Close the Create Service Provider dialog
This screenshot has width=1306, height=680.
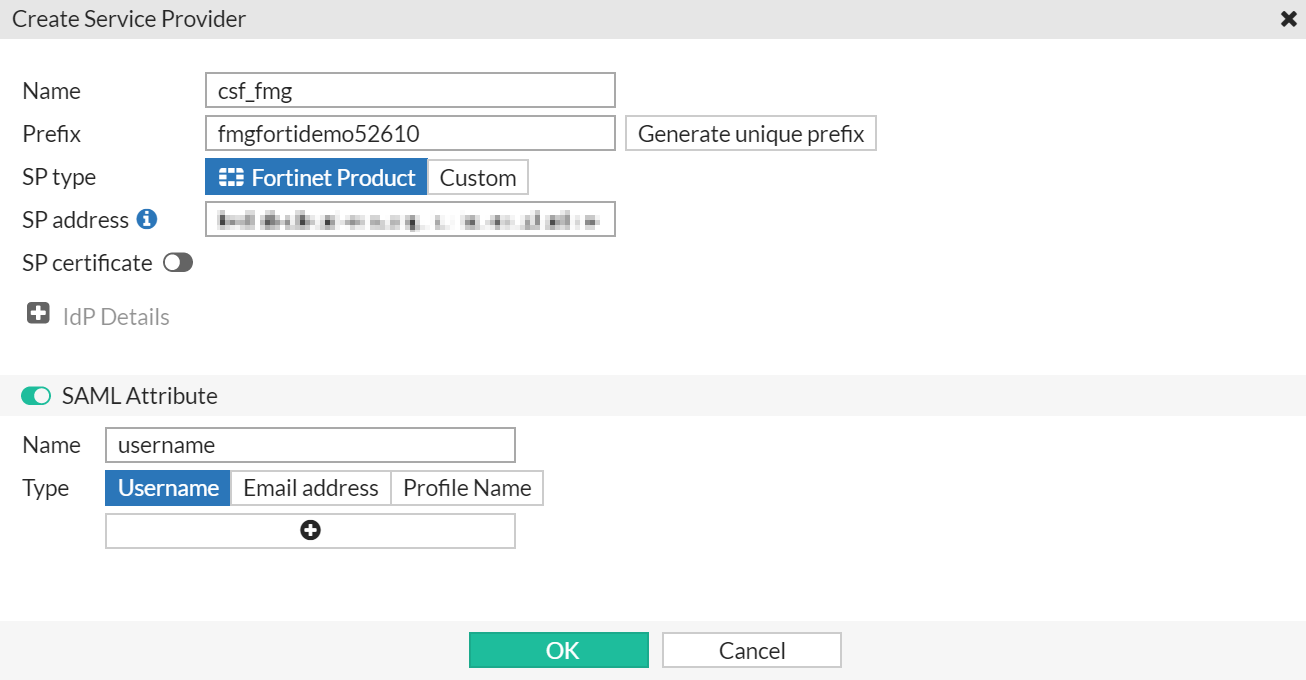1288,18
